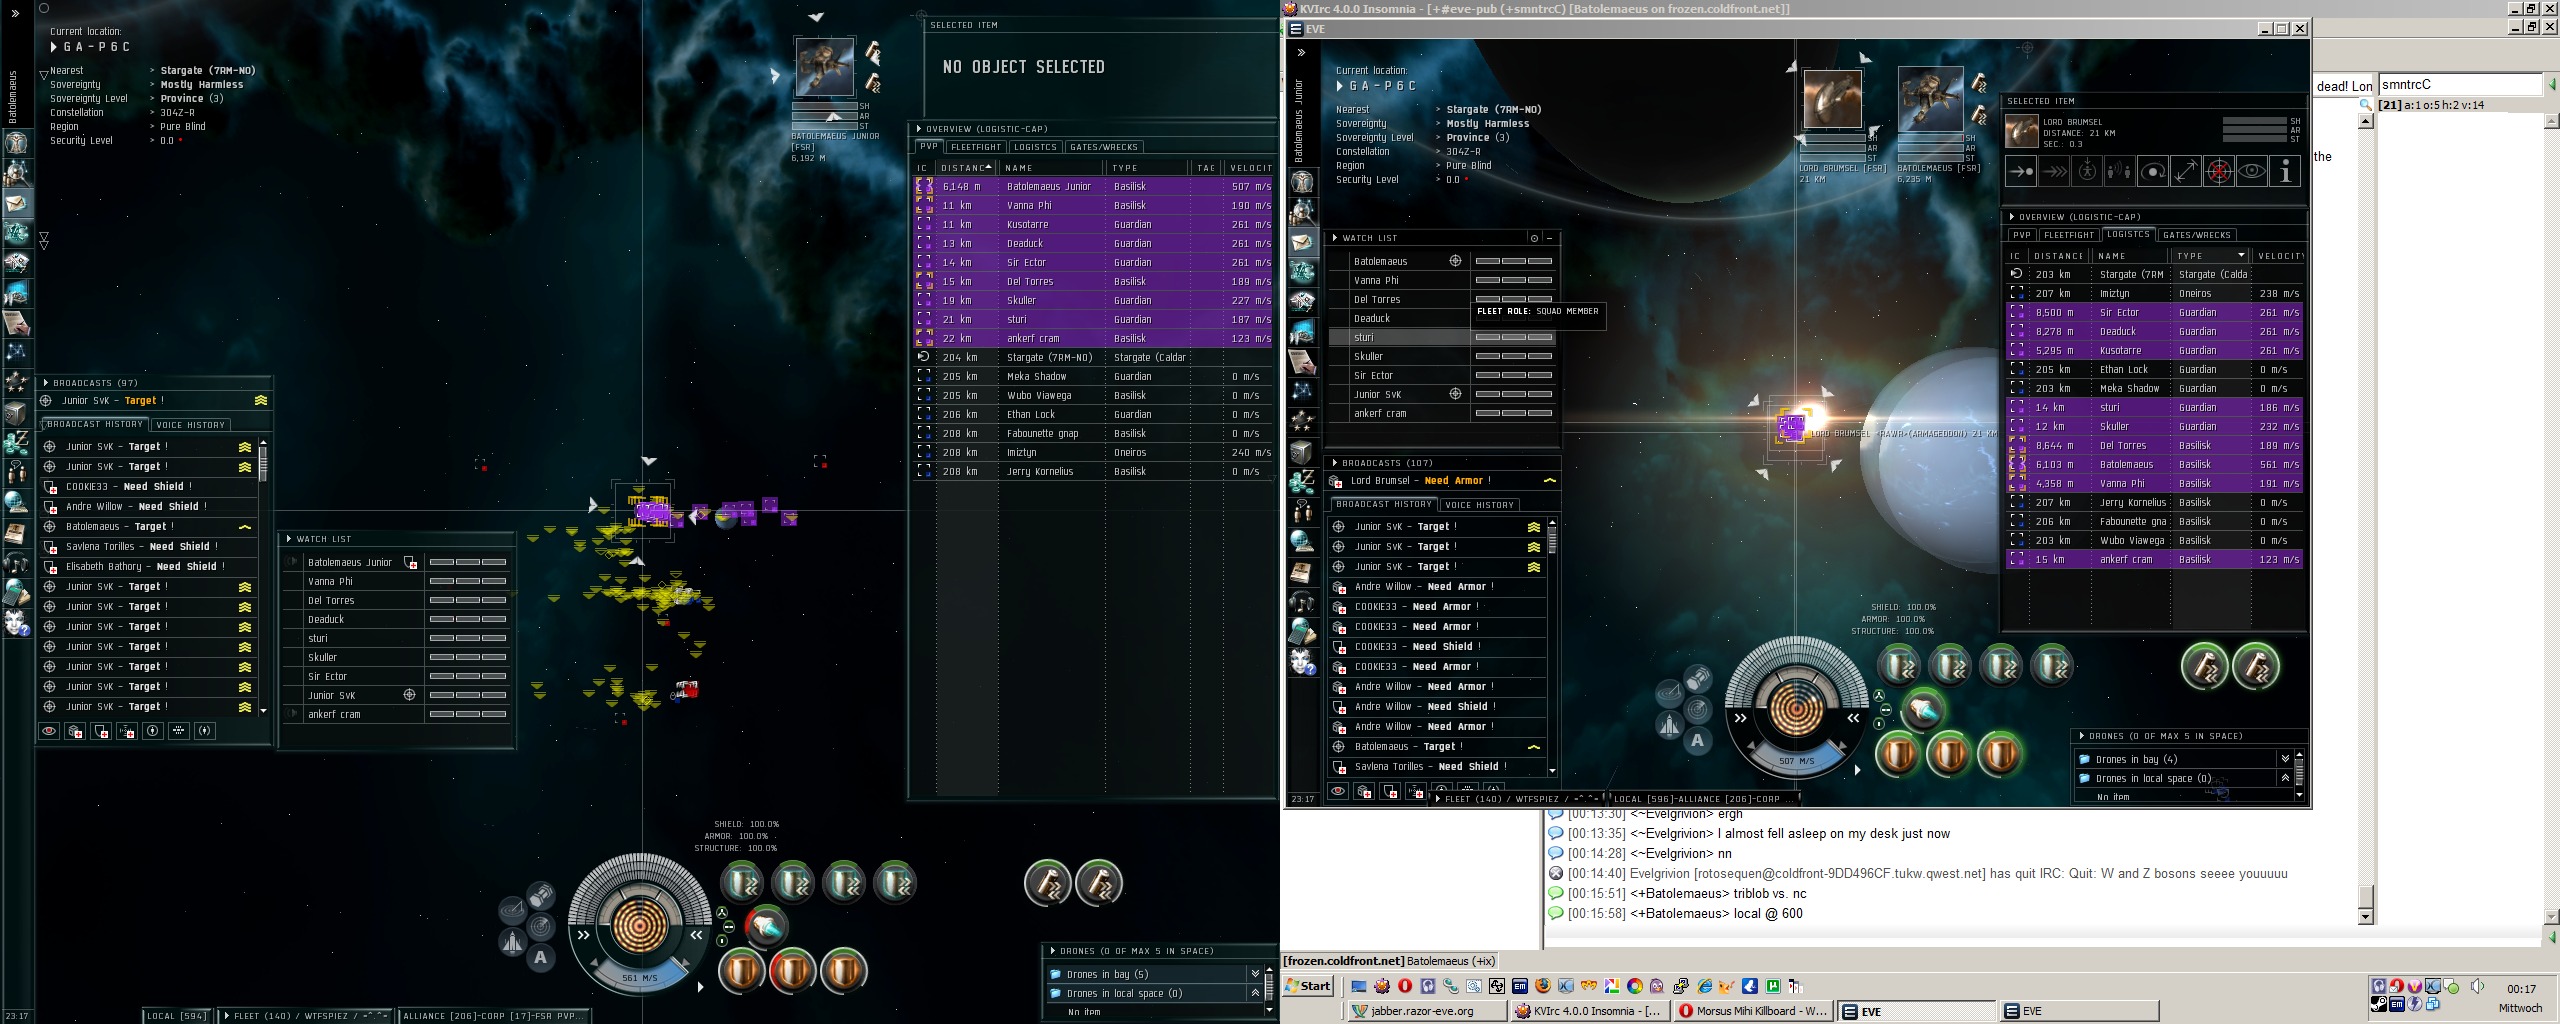
Task: Open Local [594] chat channel in left client
Action: (x=178, y=1016)
